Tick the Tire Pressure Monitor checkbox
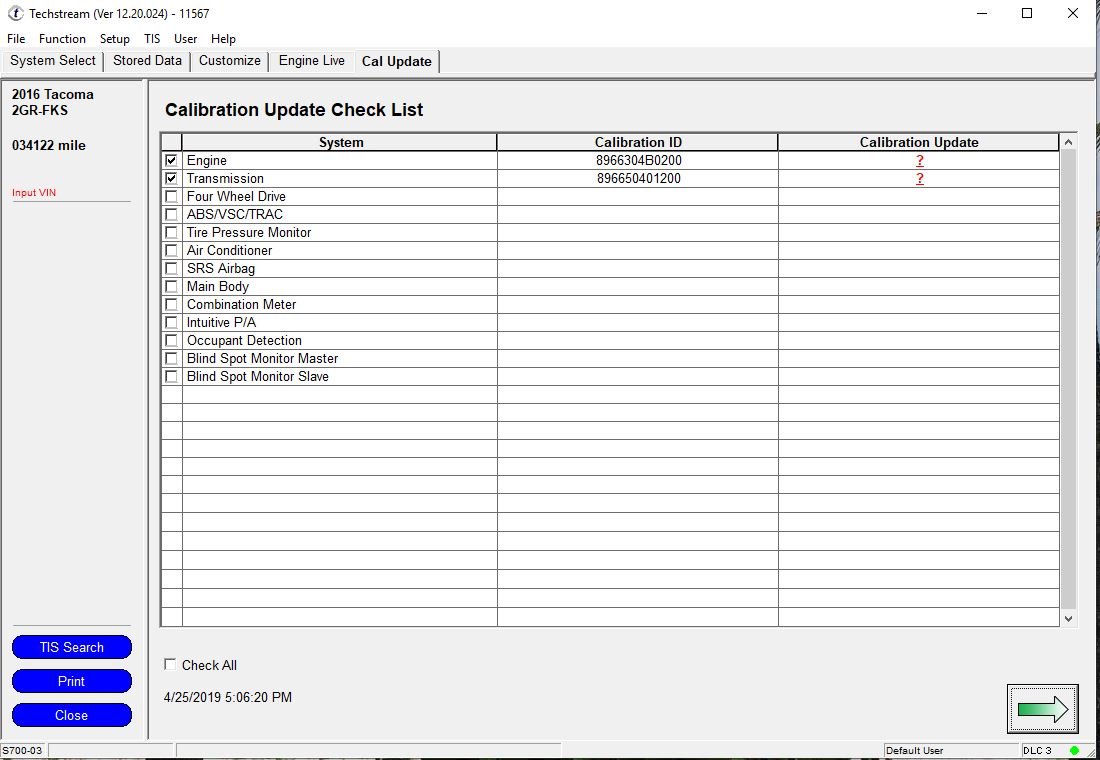Viewport: 1100px width, 760px height. point(171,232)
